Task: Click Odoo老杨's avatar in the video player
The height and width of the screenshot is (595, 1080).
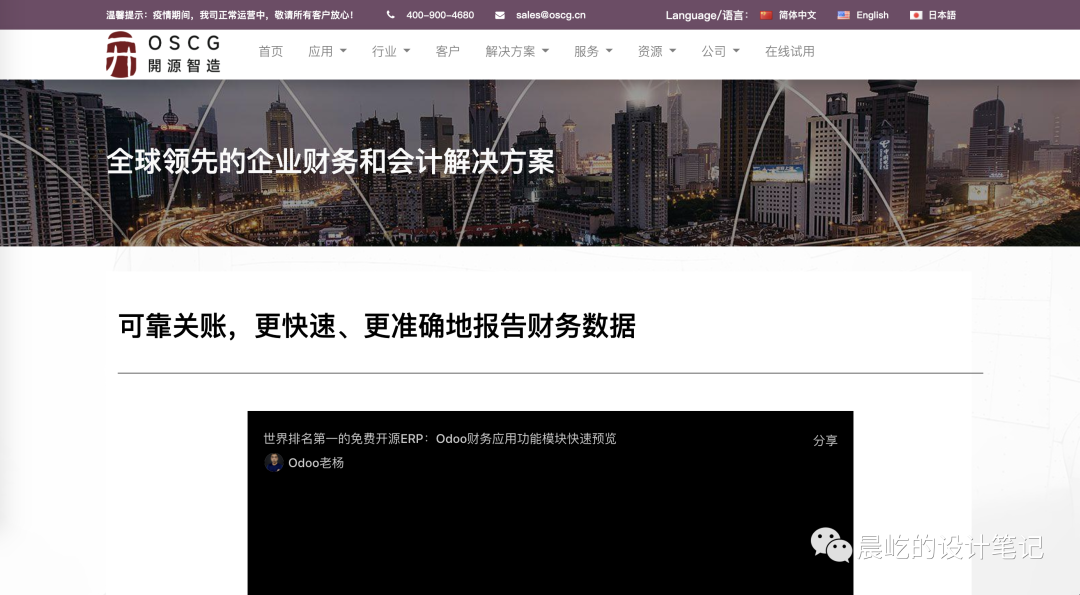Action: point(272,463)
